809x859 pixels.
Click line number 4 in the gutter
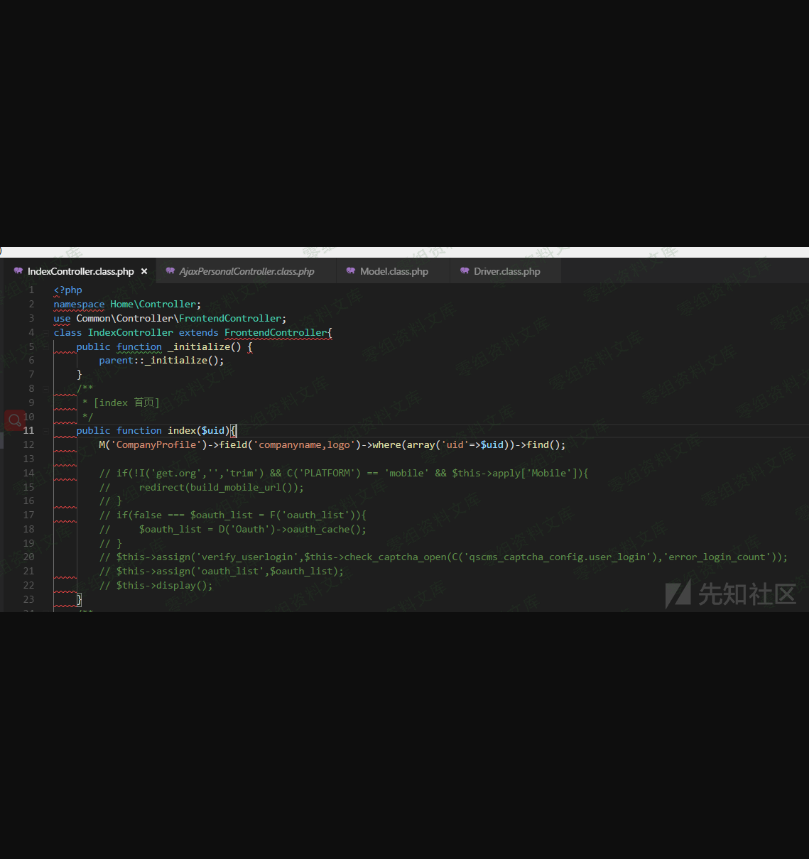click(x=32, y=333)
